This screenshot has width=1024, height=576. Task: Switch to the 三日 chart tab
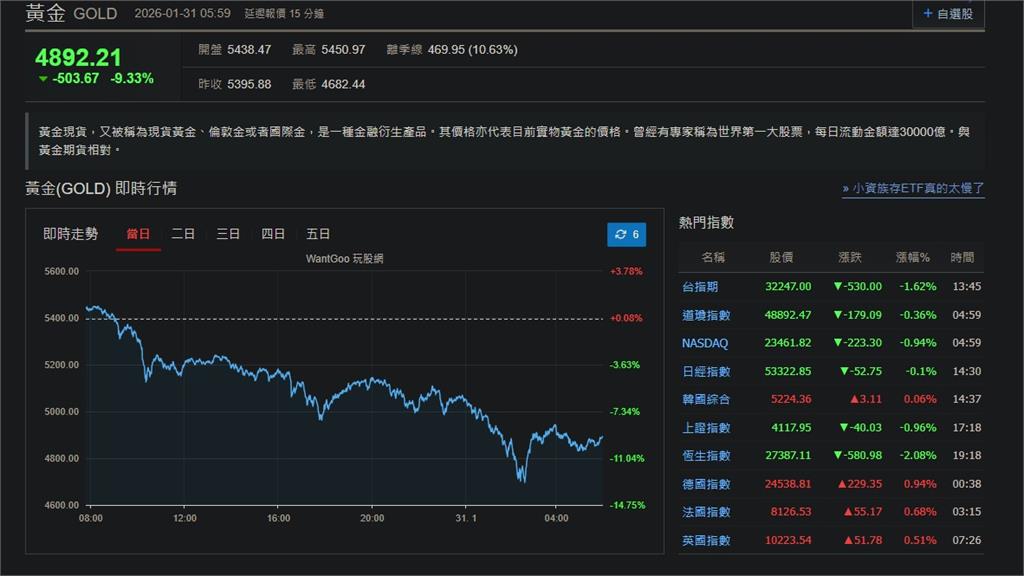[230, 233]
